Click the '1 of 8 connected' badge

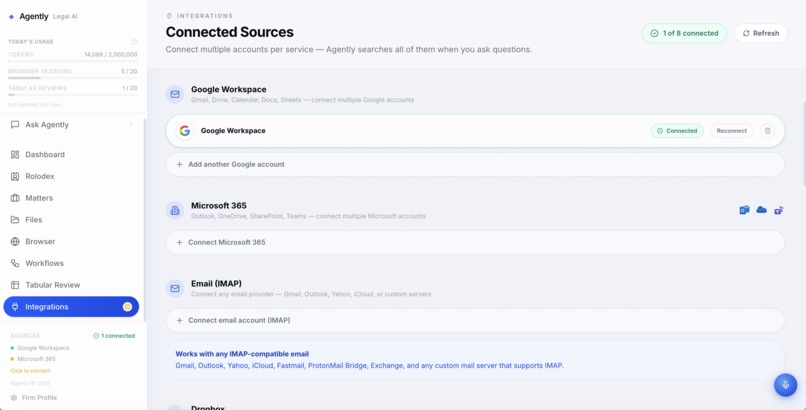tap(684, 33)
